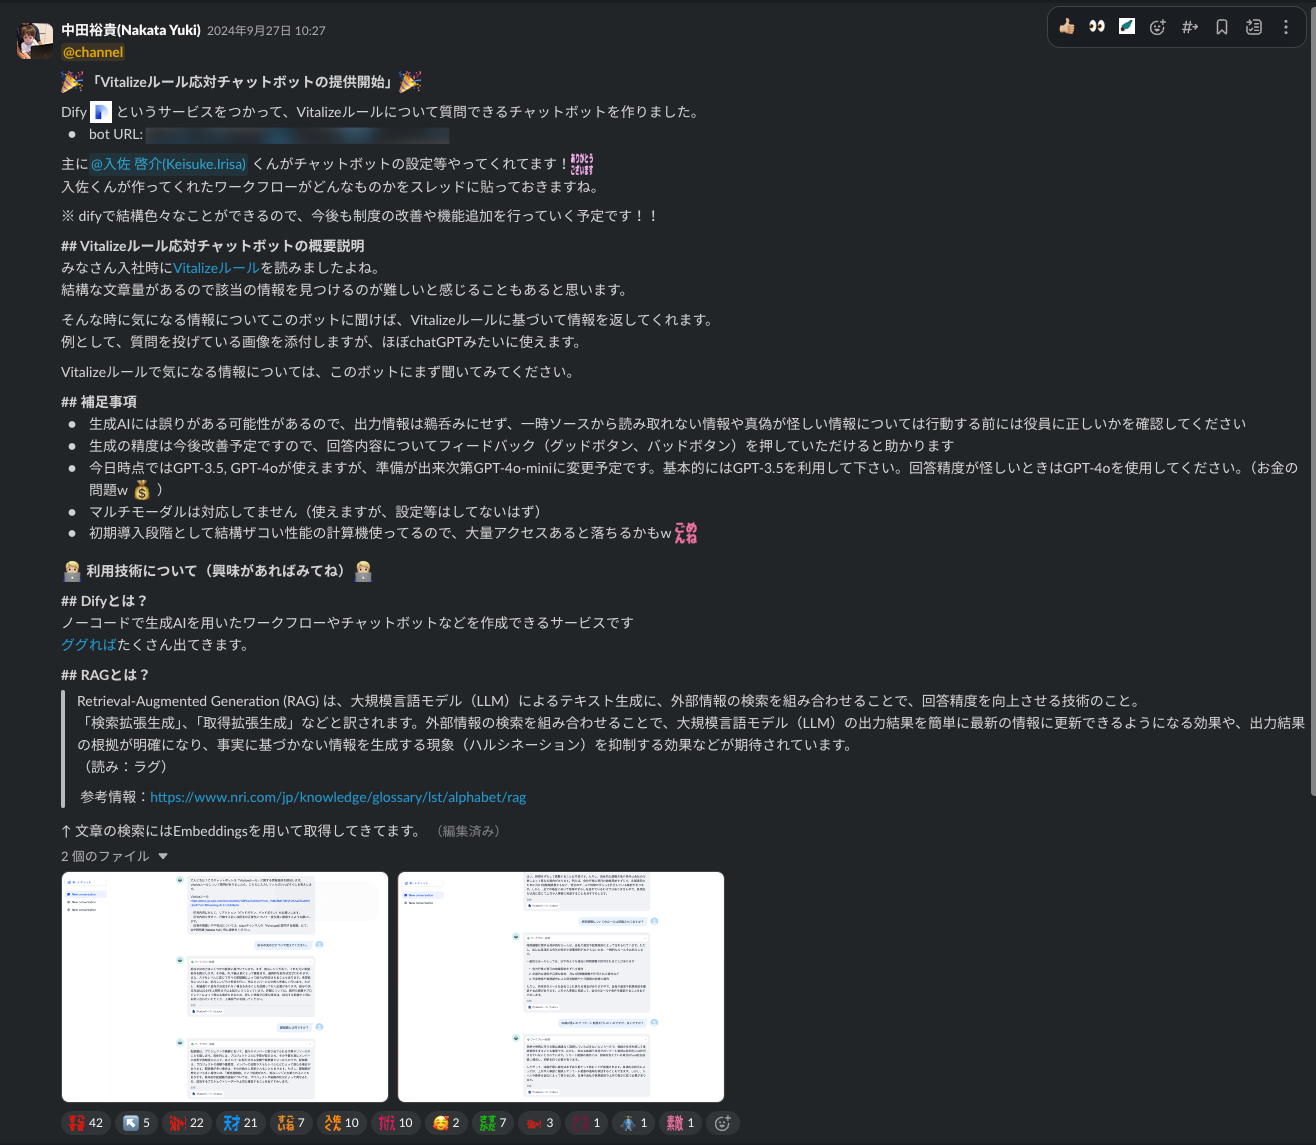
Task: Forward this message to another channel
Action: click(x=1189, y=27)
